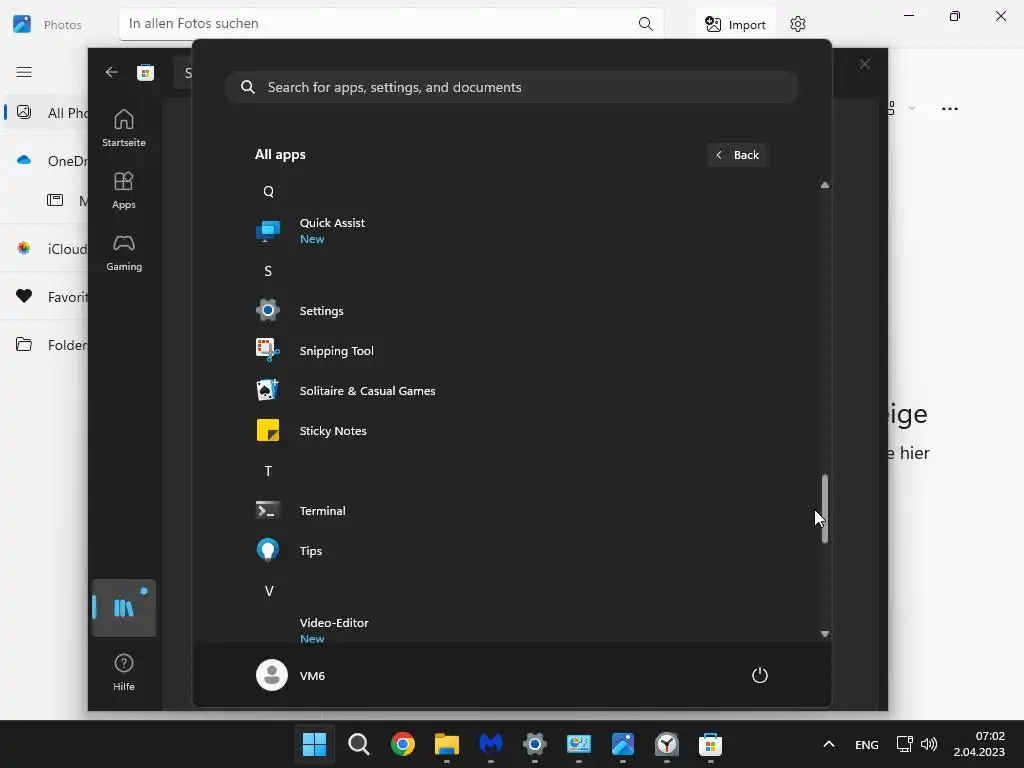
Task: Jump to letter T in app index
Action: tap(268, 471)
